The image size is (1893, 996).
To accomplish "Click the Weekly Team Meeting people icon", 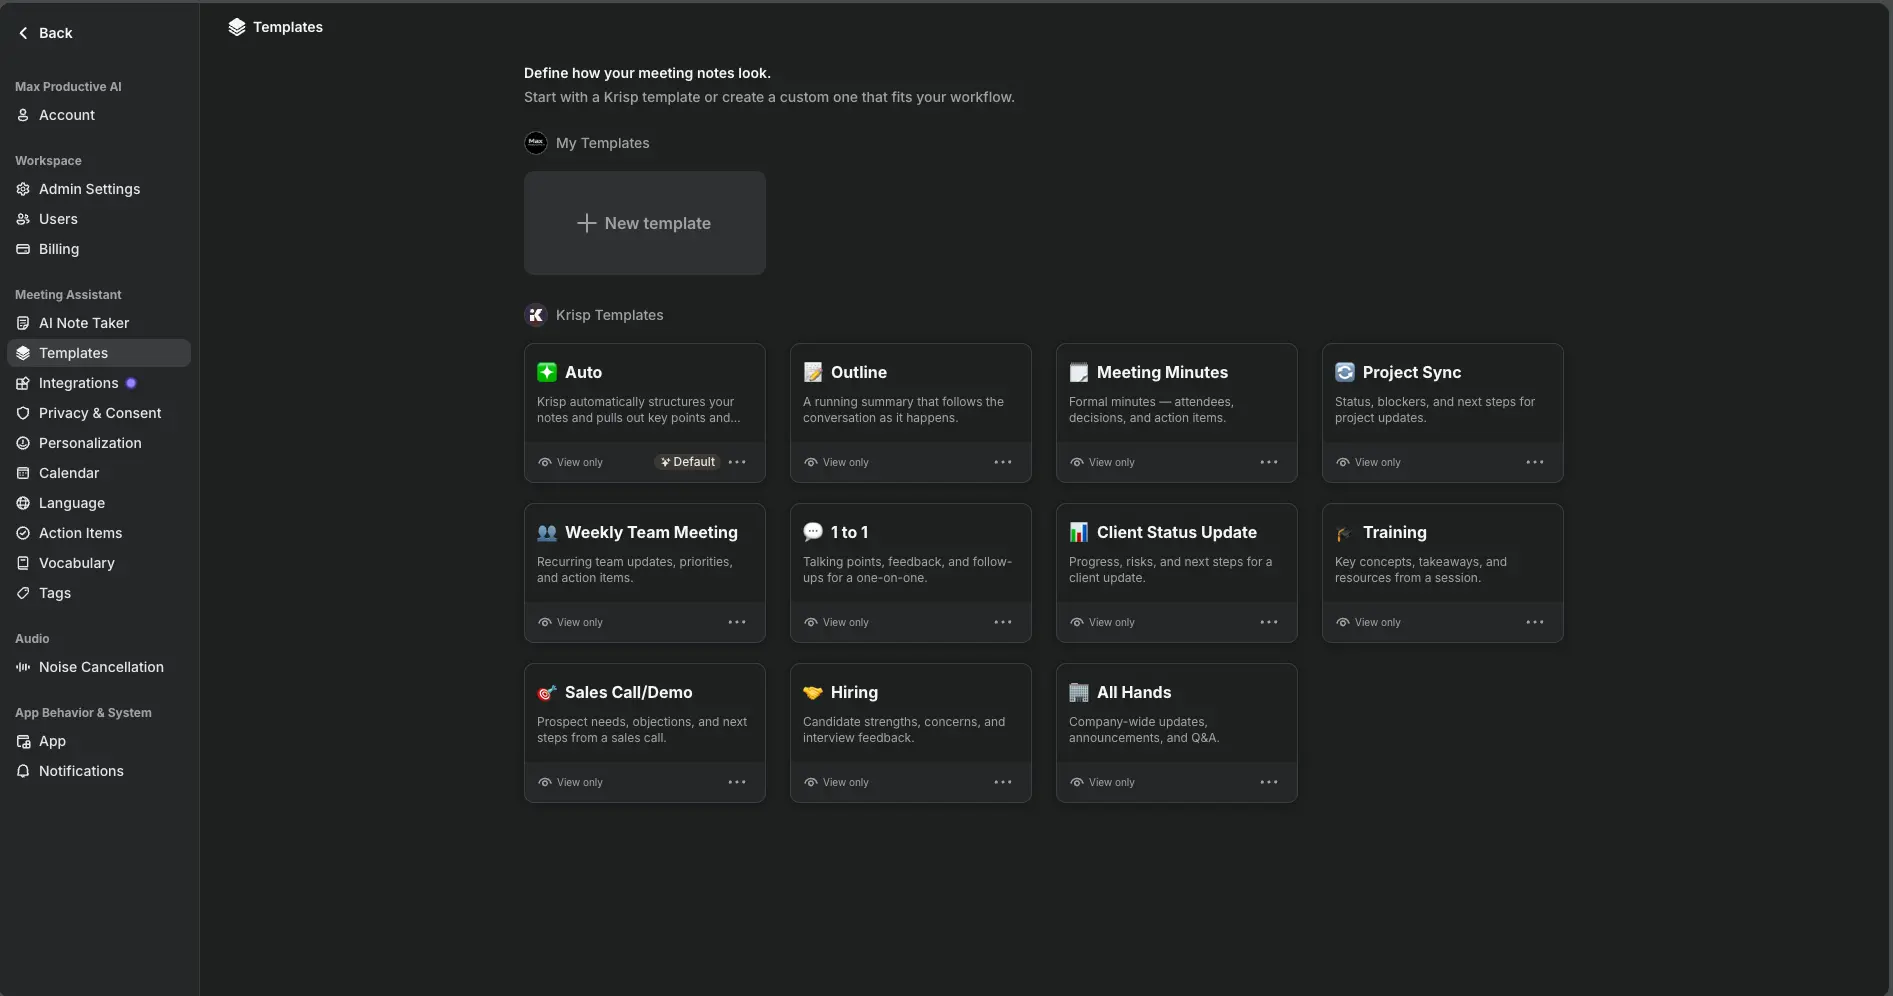I will click(x=547, y=532).
